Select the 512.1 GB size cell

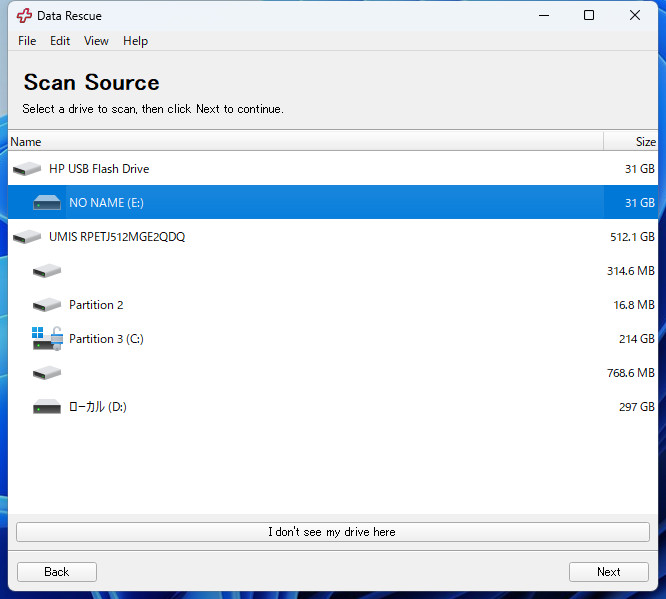coord(631,237)
